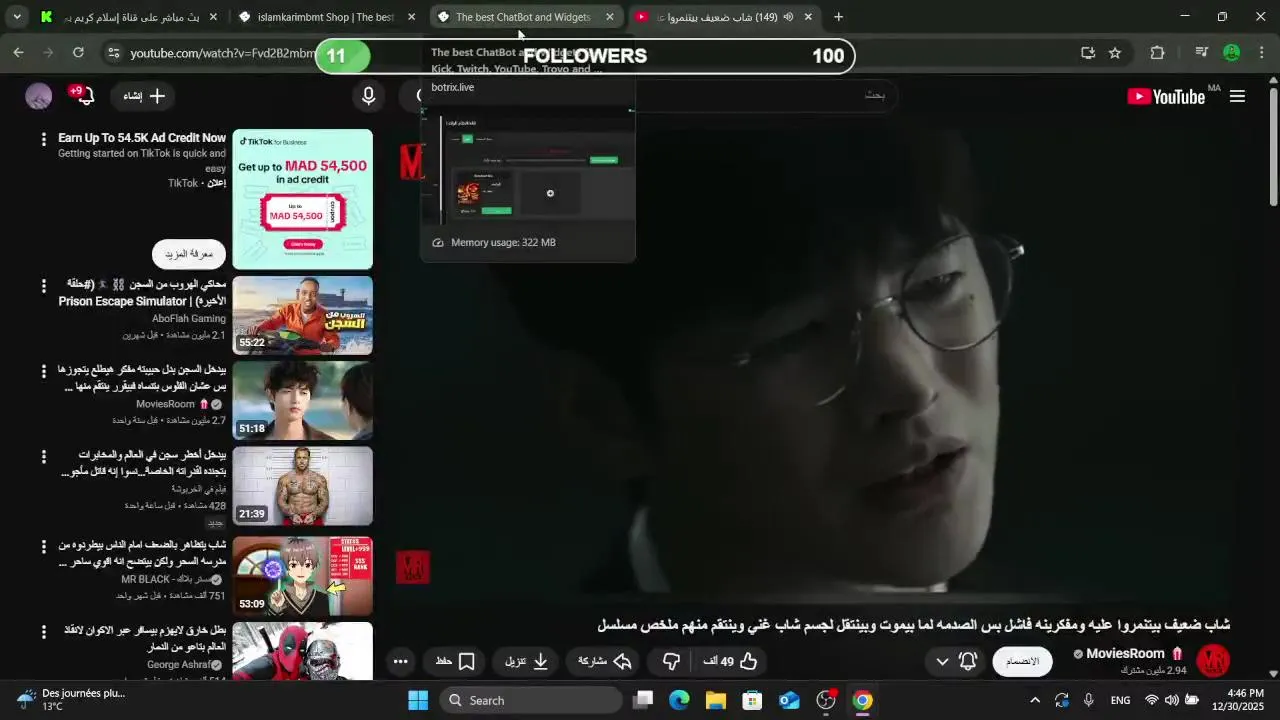This screenshot has width=1280, height=720.
Task: Open the weather widget showing 13°C
Action: click(70, 700)
